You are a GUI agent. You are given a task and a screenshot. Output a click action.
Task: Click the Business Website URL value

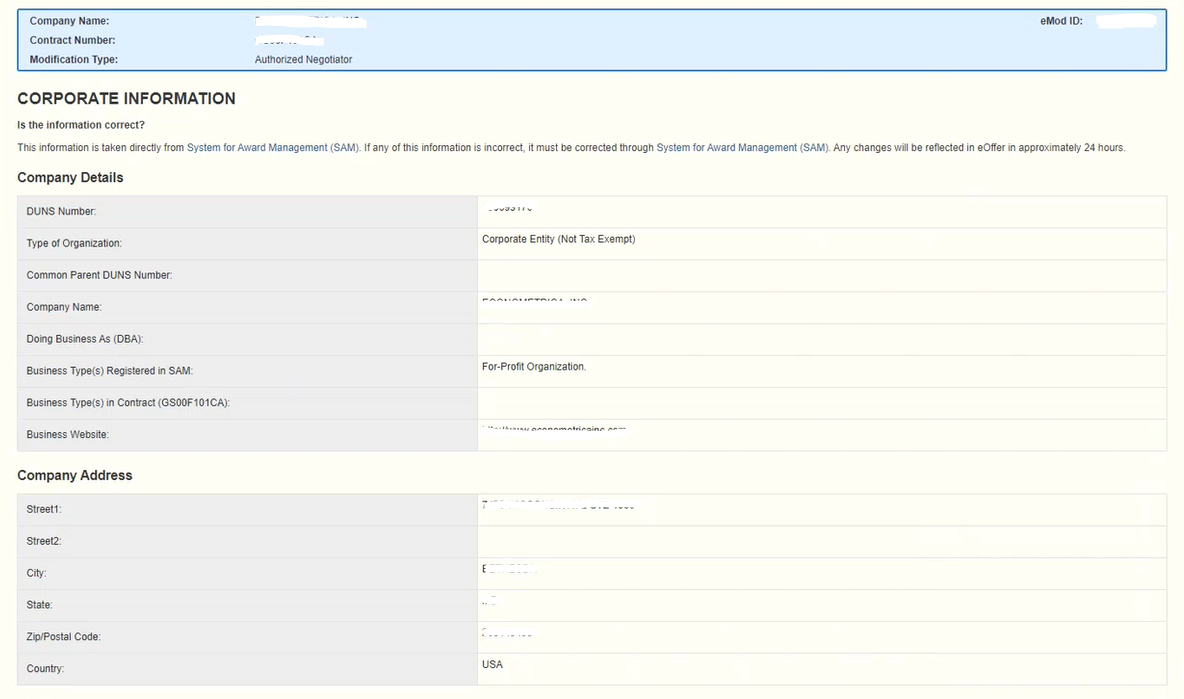coord(553,430)
